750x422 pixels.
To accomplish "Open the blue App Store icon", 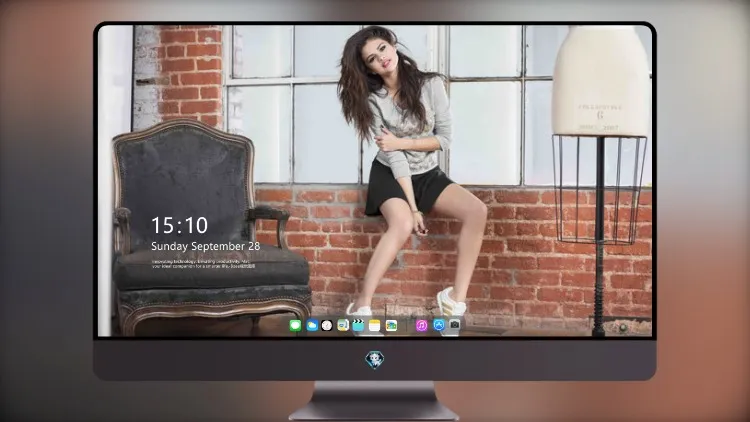I will pyautogui.click(x=439, y=325).
